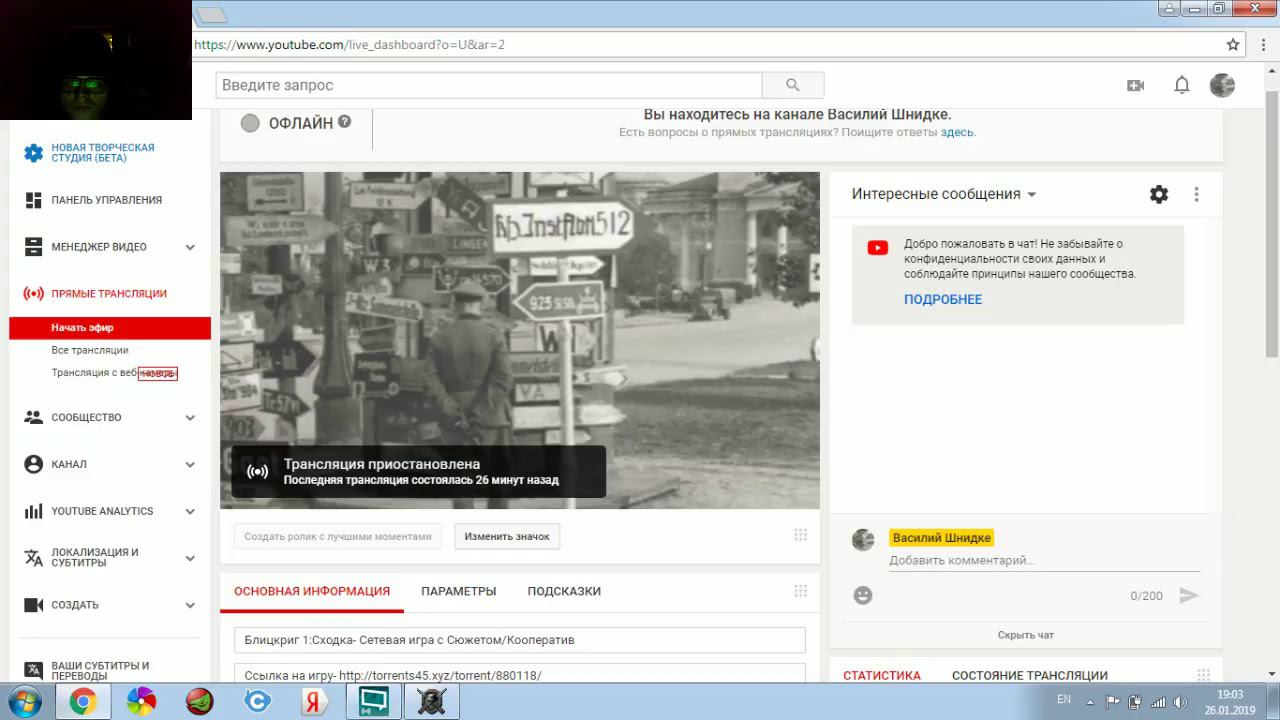Expand the Сообщество section

coord(190,418)
